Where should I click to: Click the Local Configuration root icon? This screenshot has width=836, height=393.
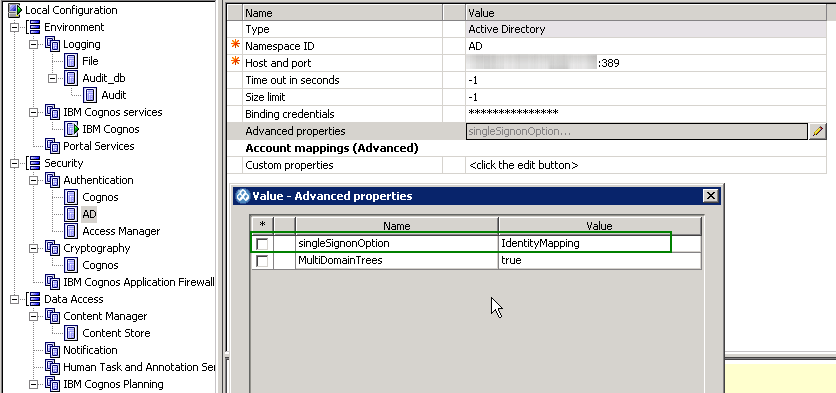point(15,10)
